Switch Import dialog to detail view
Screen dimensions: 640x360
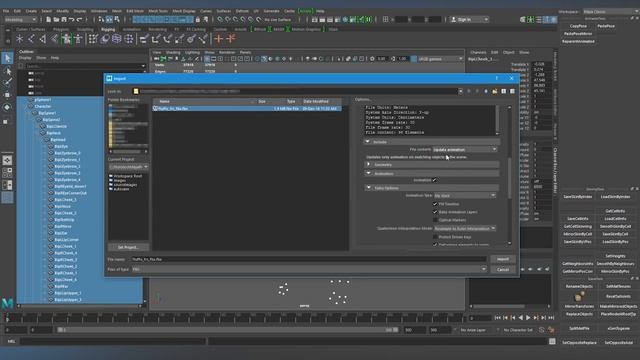(512, 91)
